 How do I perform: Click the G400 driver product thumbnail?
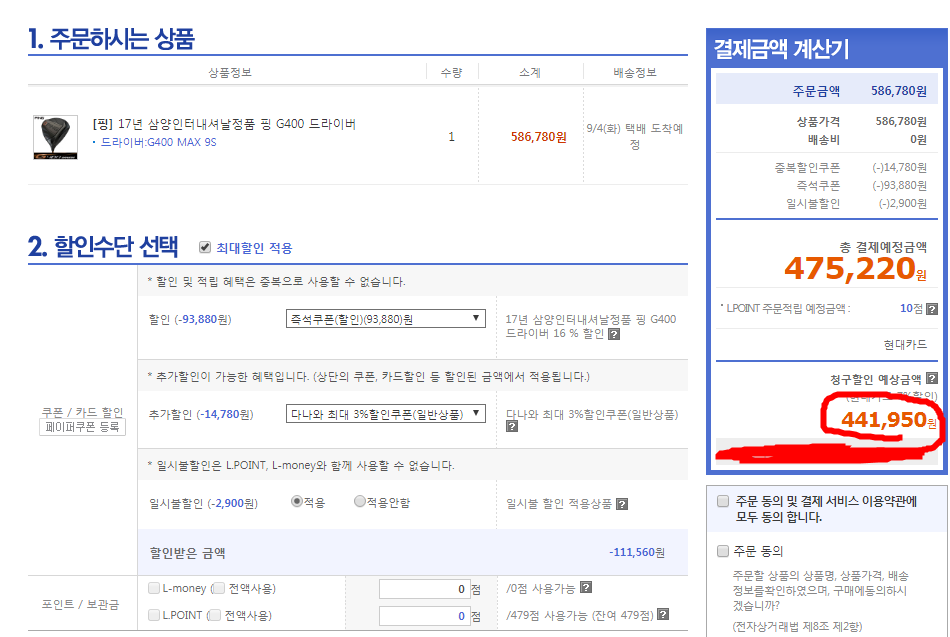pyautogui.click(x=54, y=137)
